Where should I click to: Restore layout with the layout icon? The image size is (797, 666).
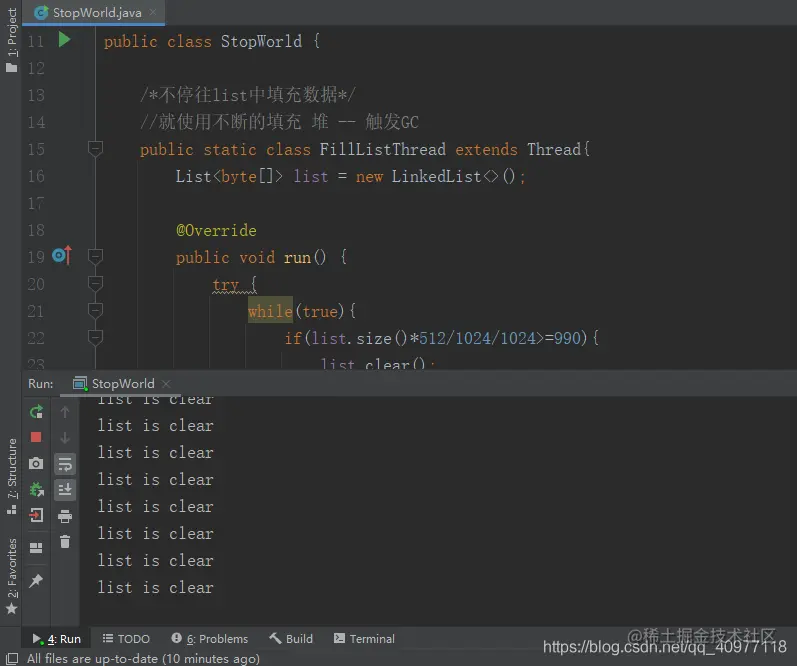point(36,548)
